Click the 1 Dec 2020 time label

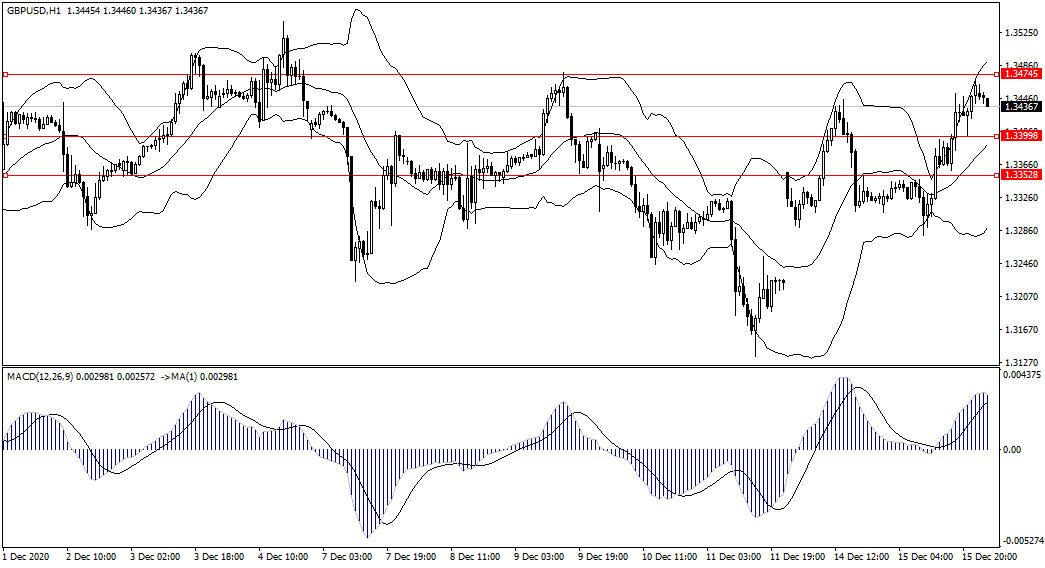click(25, 555)
